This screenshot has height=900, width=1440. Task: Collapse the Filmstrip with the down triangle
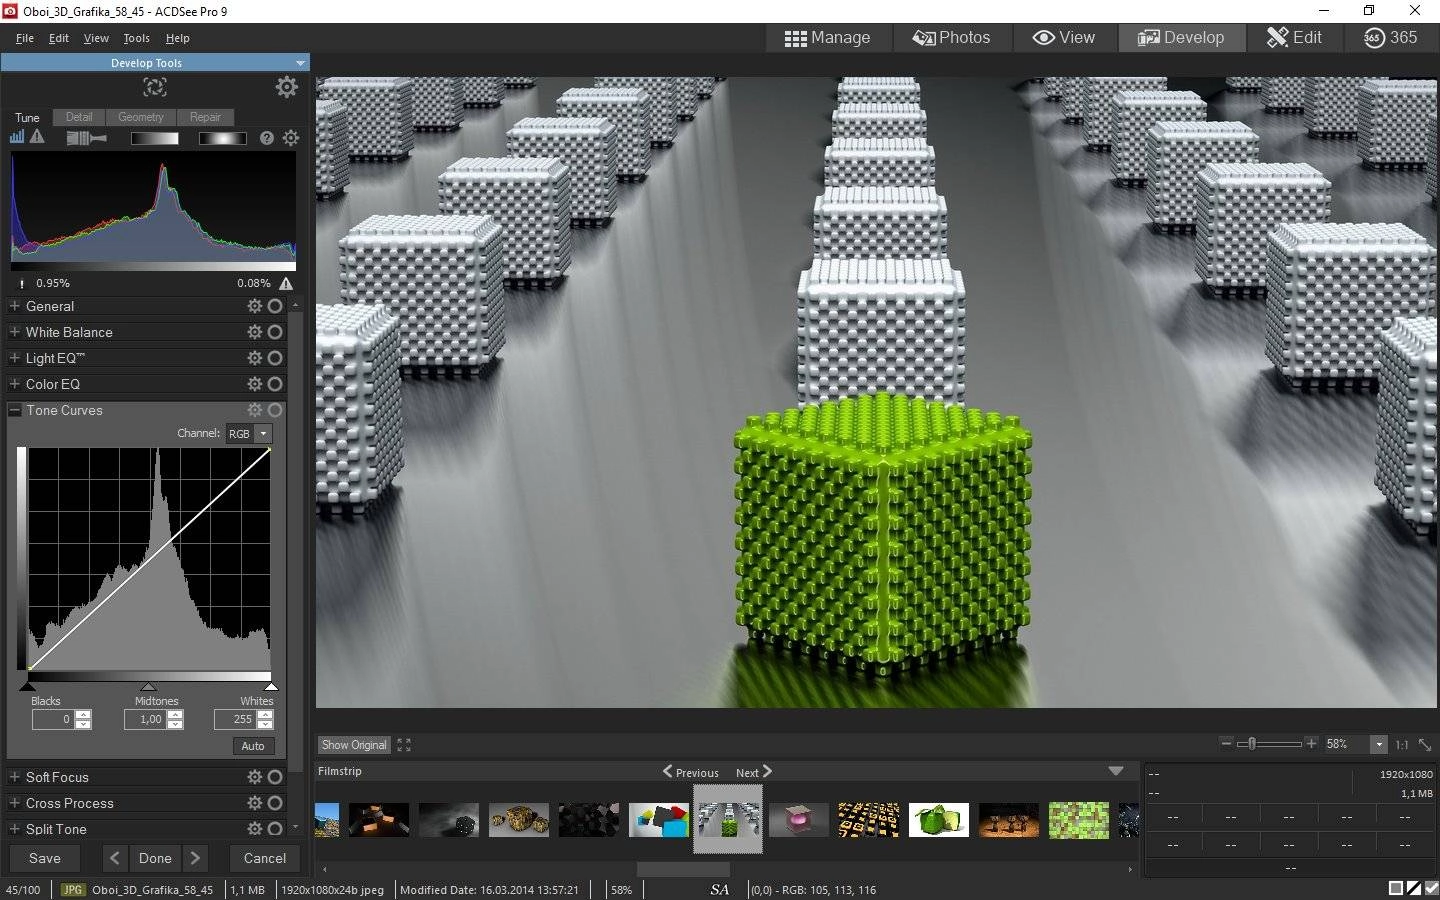pos(1116,771)
